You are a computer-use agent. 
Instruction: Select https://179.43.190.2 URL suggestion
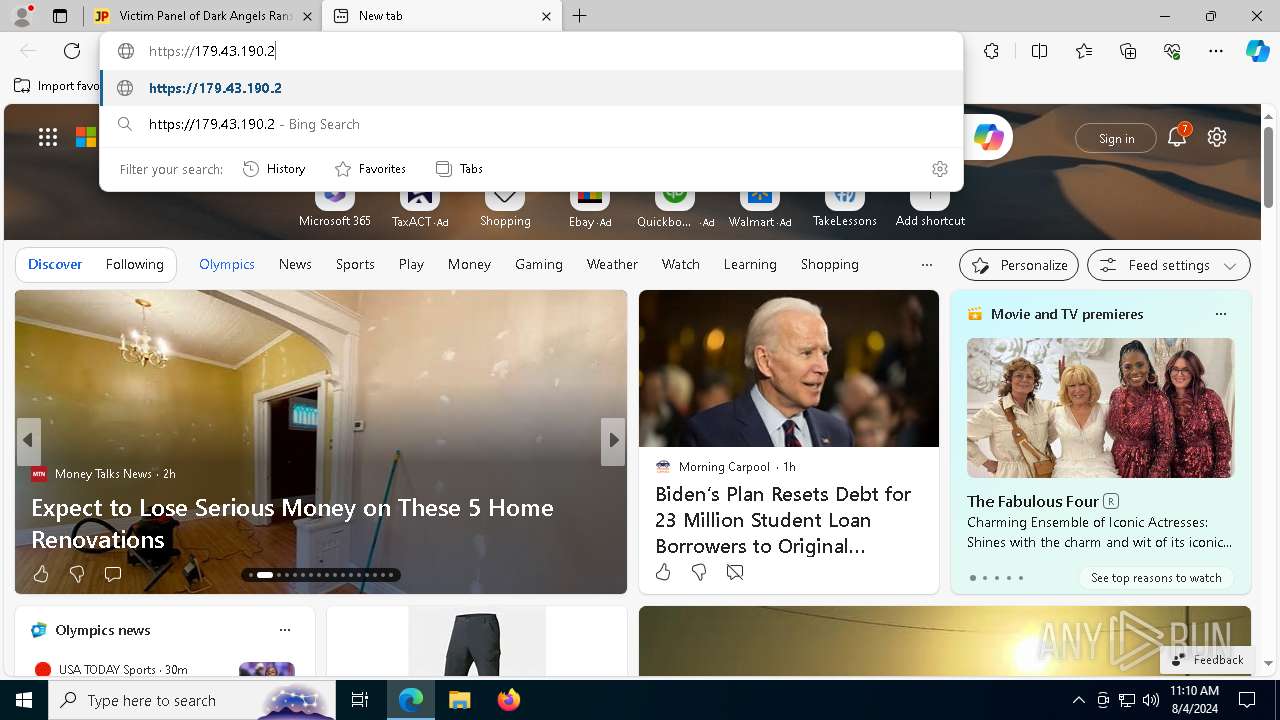click(x=532, y=88)
